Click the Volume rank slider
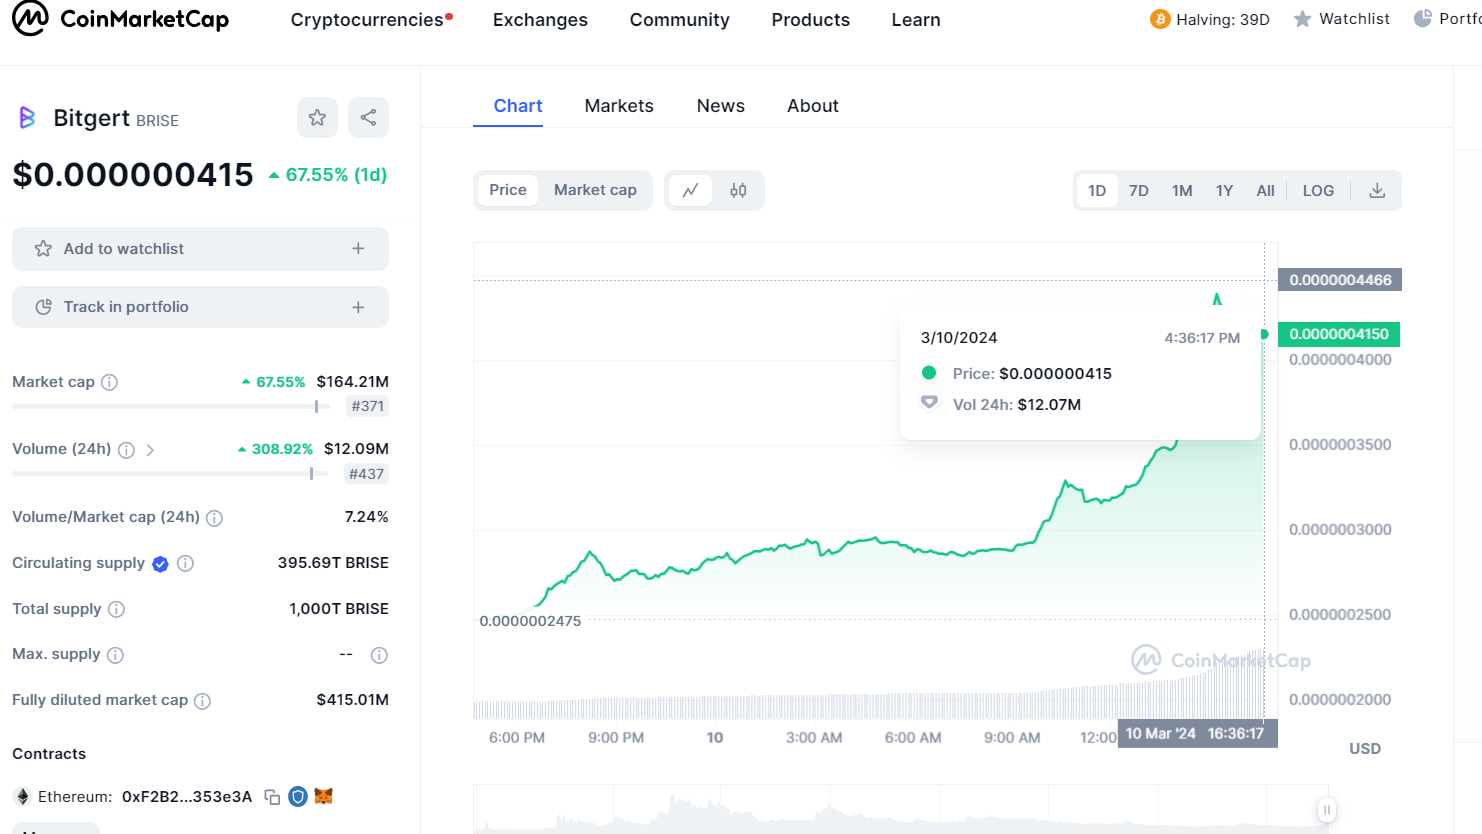The height and width of the screenshot is (834, 1482). (170, 474)
